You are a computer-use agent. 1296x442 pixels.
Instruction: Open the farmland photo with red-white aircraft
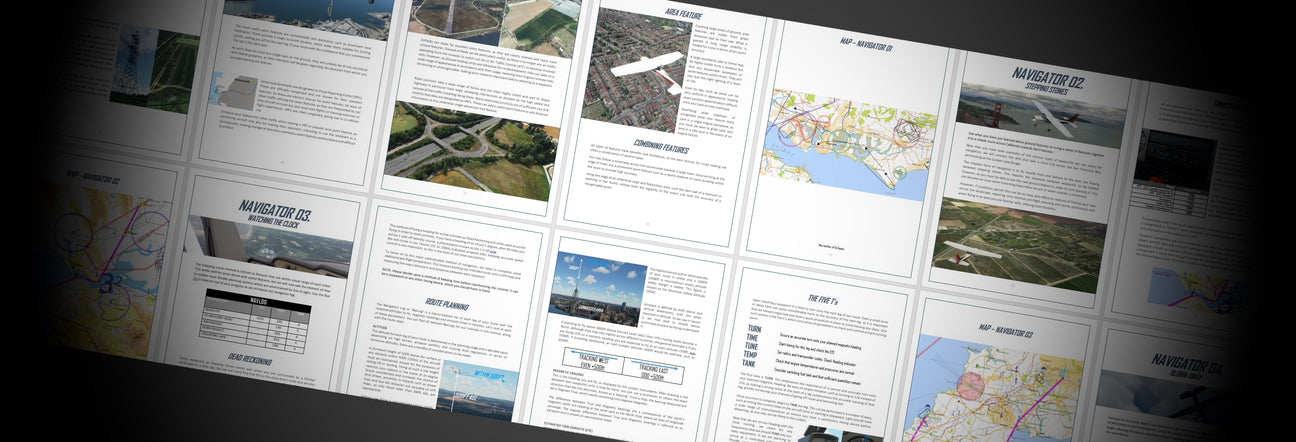point(1019,244)
